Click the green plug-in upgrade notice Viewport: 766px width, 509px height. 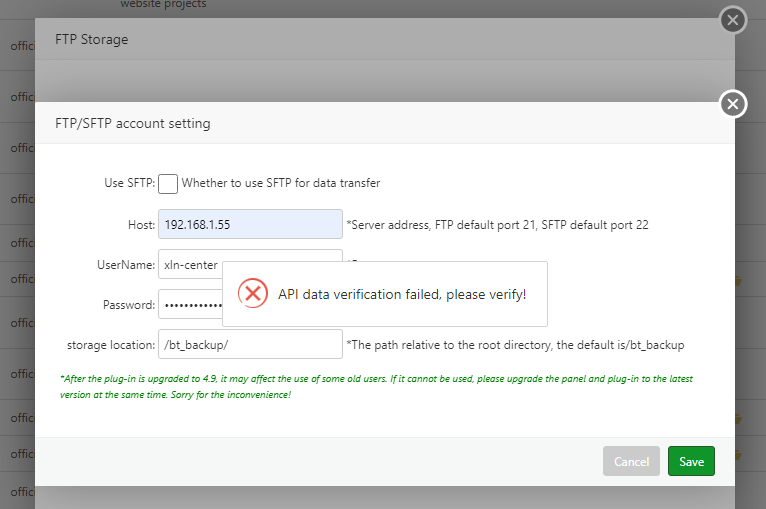pyautogui.click(x=376, y=387)
